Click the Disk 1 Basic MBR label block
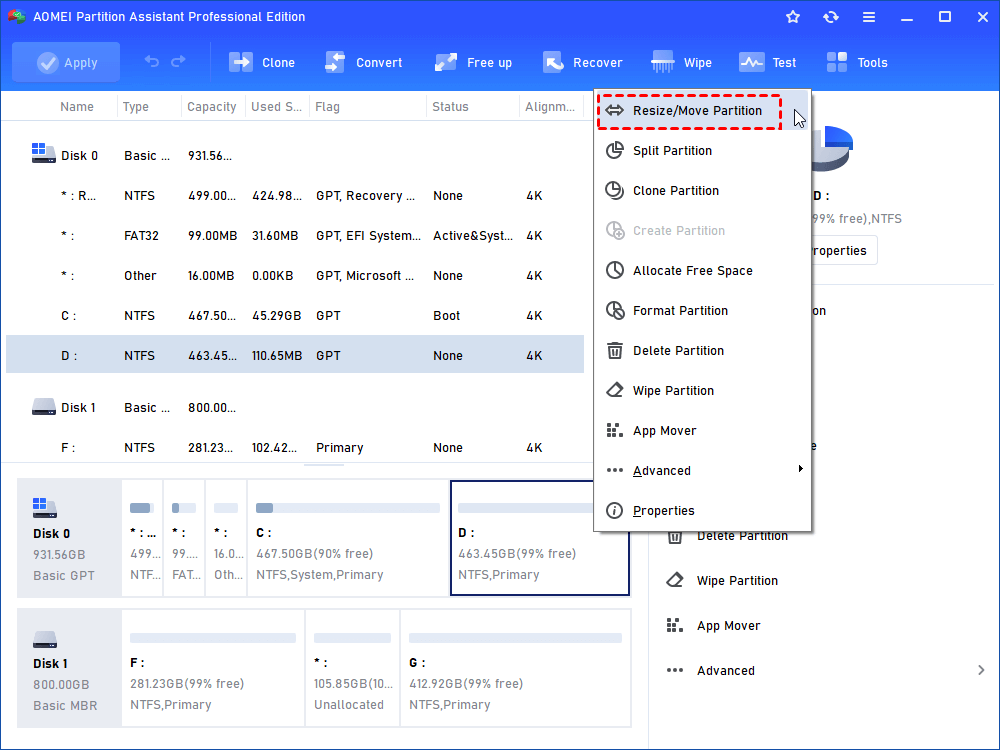This screenshot has height=750, width=1000. [69, 669]
